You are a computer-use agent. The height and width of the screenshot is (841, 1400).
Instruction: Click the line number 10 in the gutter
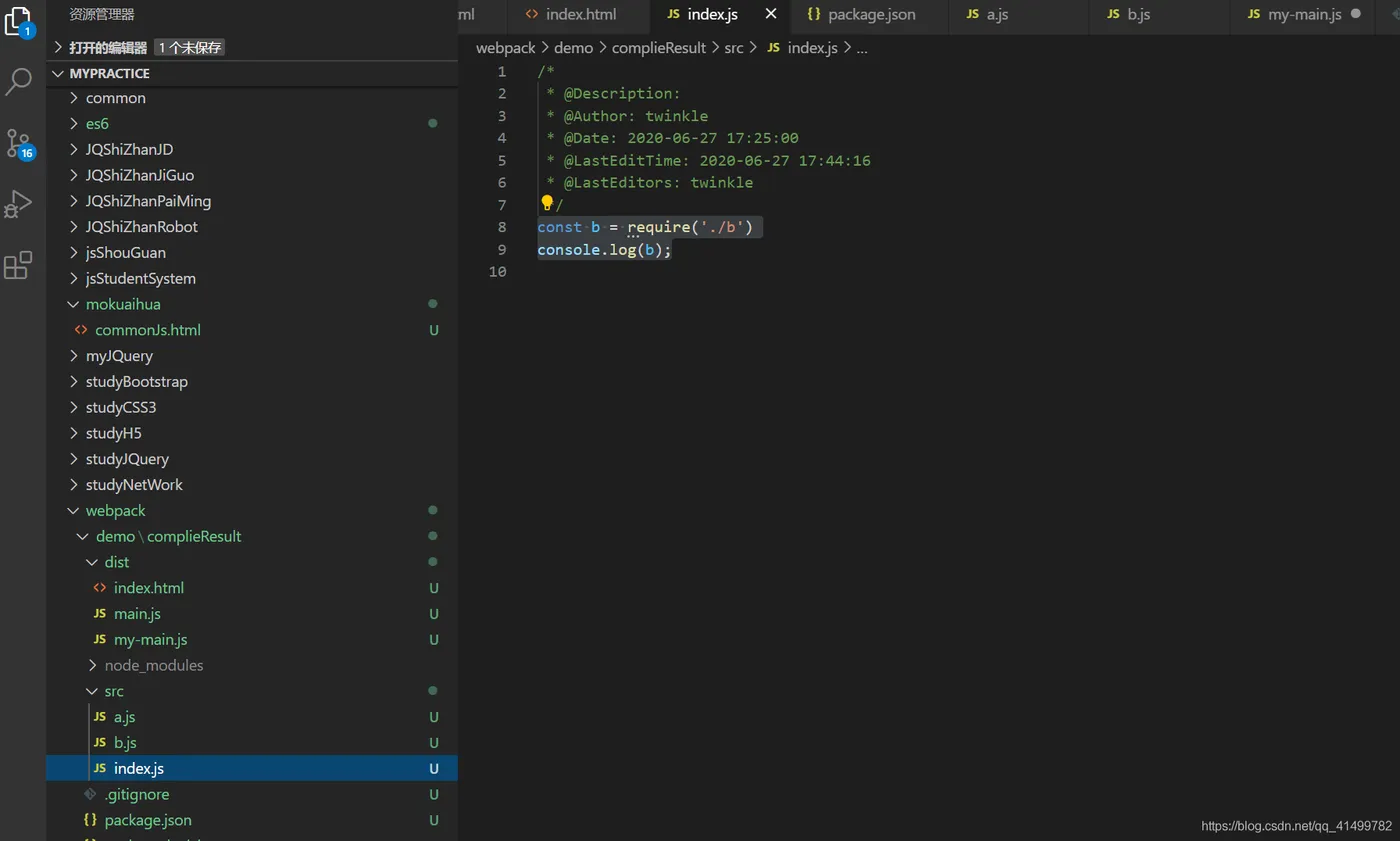click(497, 272)
